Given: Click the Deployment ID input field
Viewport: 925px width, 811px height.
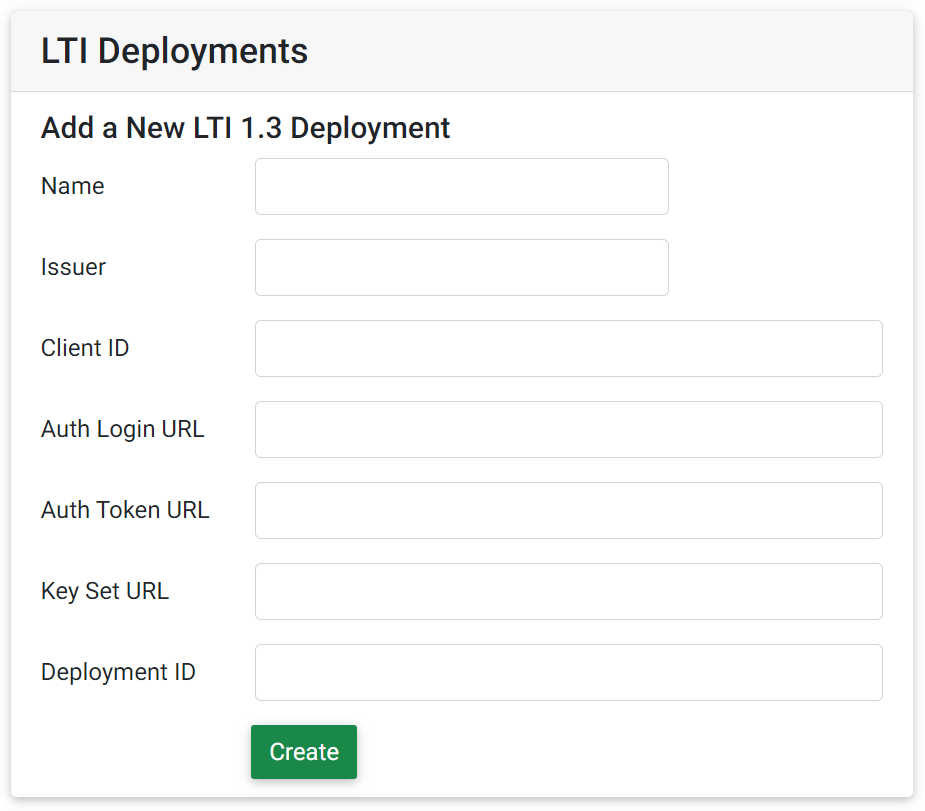Looking at the screenshot, I should click(x=567, y=672).
